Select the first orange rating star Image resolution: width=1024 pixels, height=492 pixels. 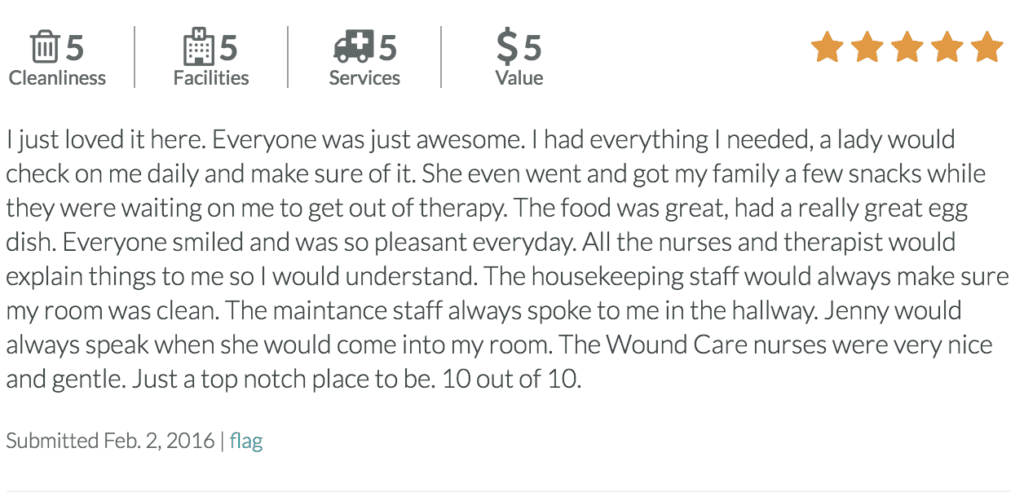827,47
